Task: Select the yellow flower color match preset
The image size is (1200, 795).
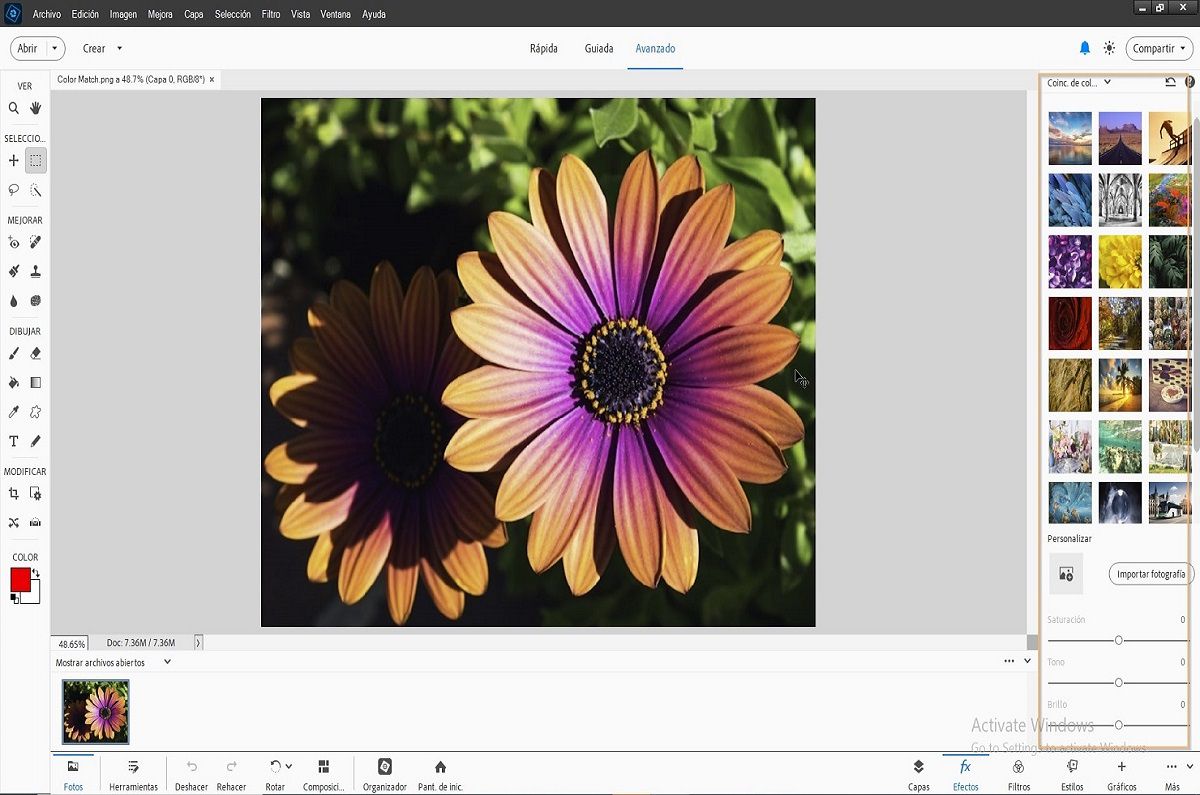Action: tap(1120, 261)
